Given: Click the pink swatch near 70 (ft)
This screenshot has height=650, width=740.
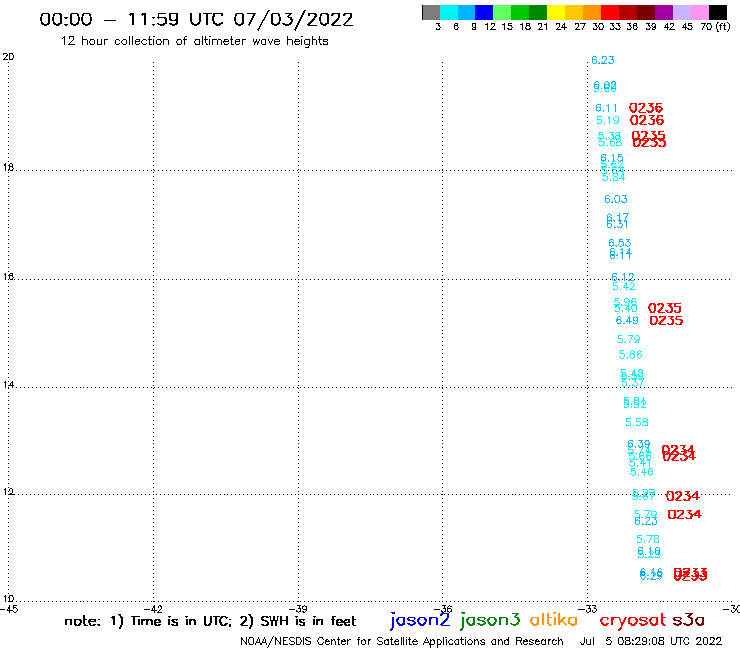Looking at the screenshot, I should [699, 12].
